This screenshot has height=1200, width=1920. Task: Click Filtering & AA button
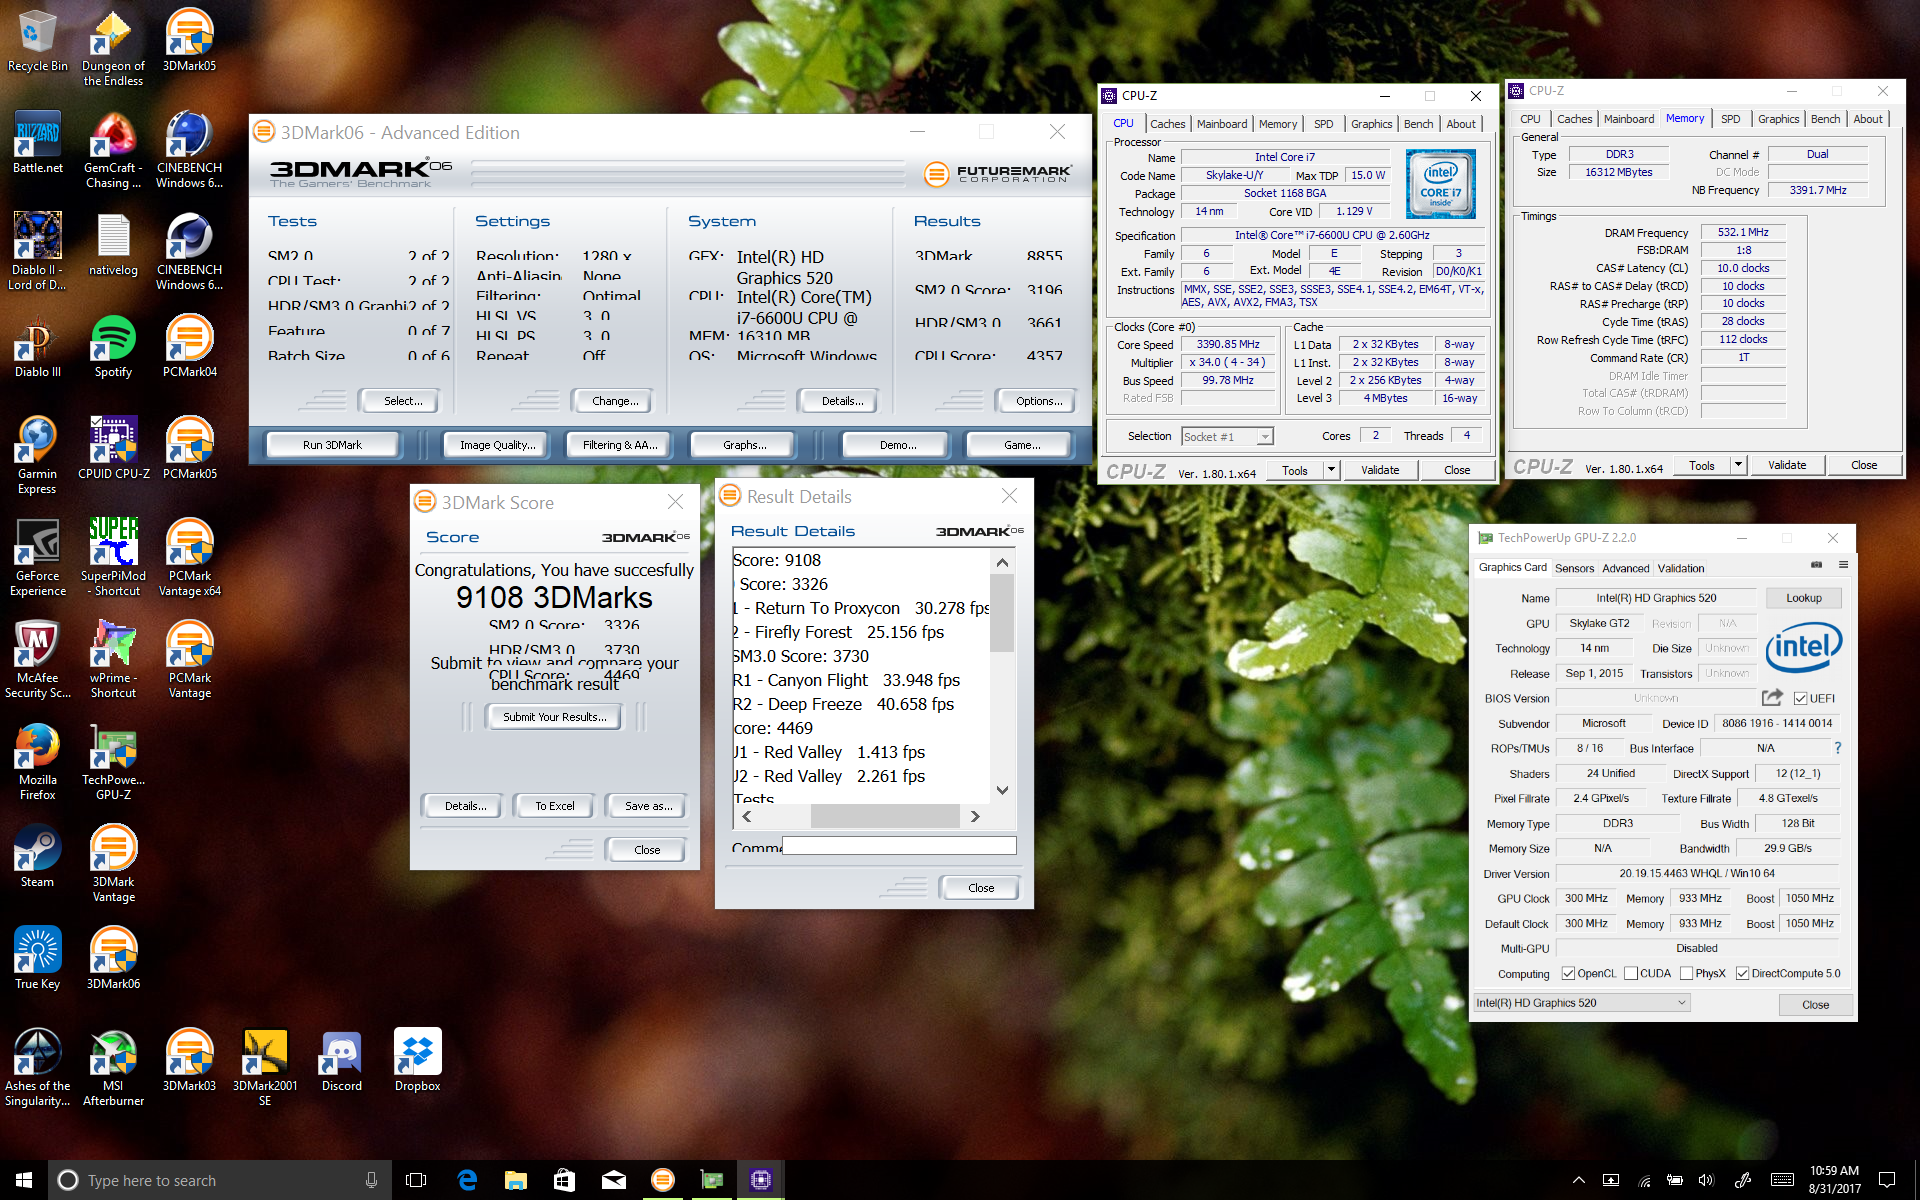pyautogui.click(x=620, y=445)
